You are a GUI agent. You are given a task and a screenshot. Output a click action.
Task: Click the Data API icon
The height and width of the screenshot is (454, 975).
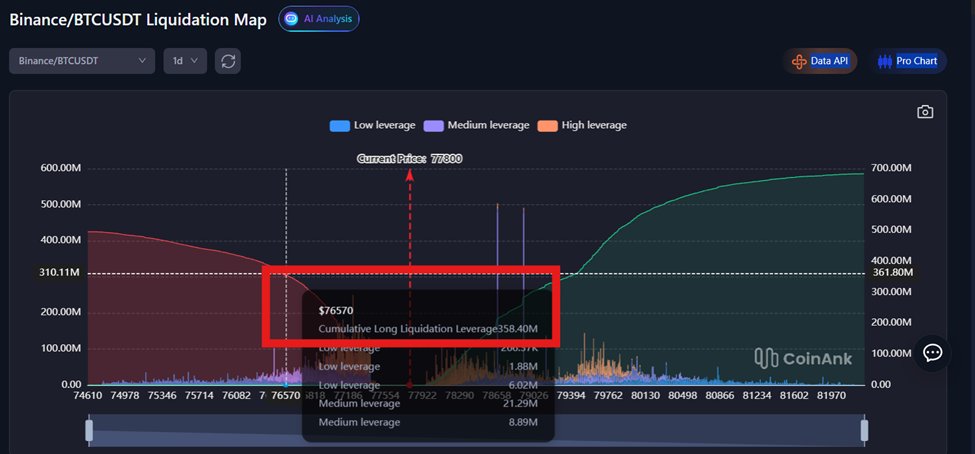[x=799, y=62]
